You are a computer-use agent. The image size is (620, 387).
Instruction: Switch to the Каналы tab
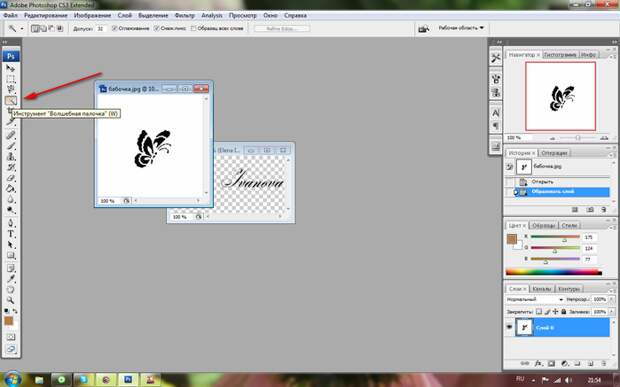541,289
